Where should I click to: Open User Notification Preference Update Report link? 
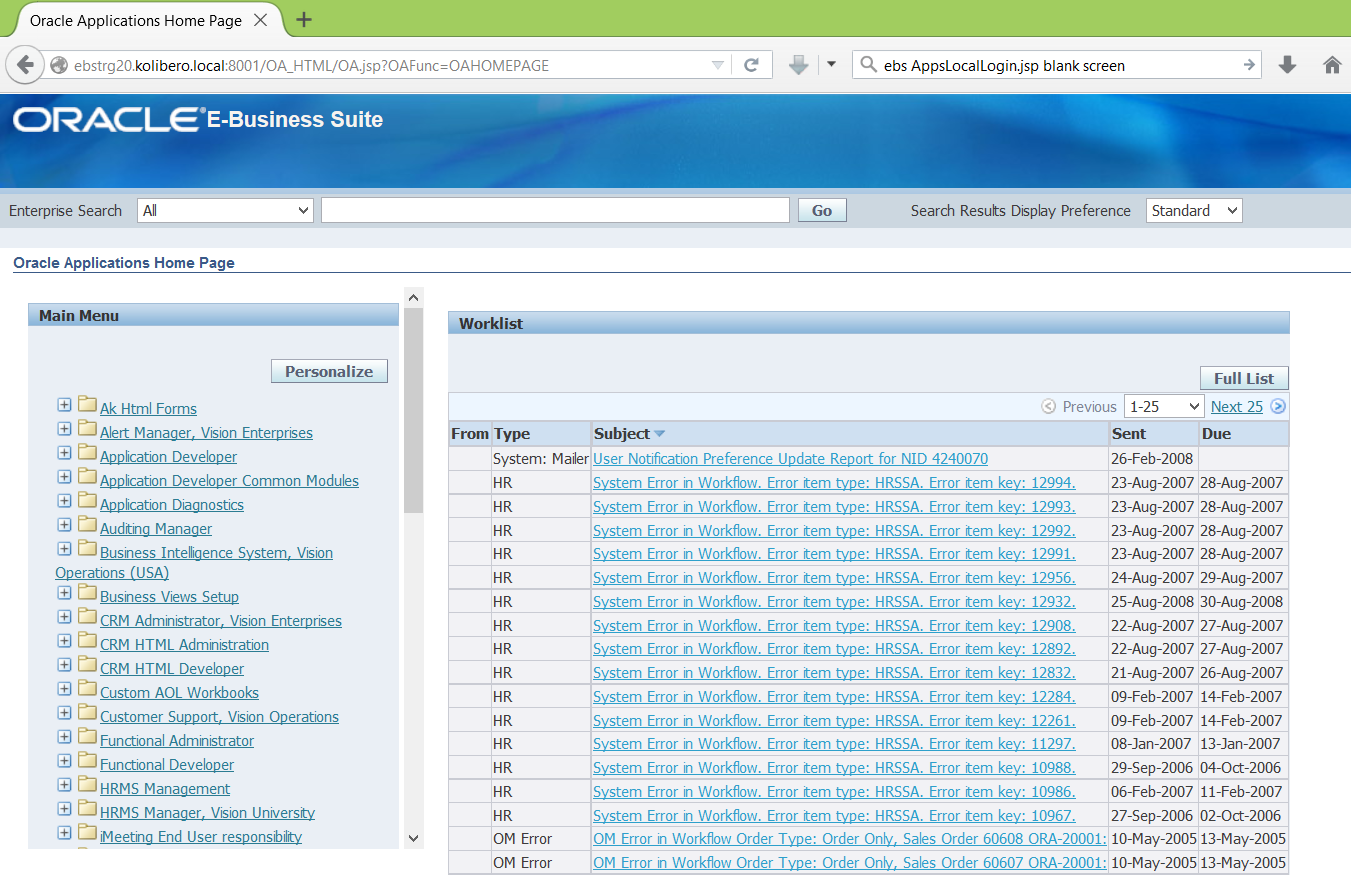[790, 459]
